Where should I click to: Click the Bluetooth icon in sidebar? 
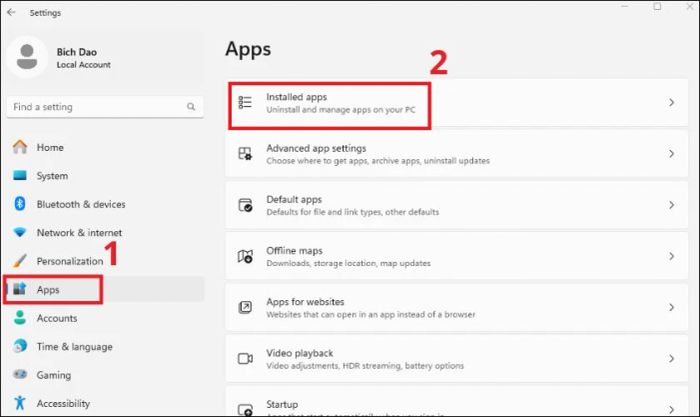(x=20, y=204)
